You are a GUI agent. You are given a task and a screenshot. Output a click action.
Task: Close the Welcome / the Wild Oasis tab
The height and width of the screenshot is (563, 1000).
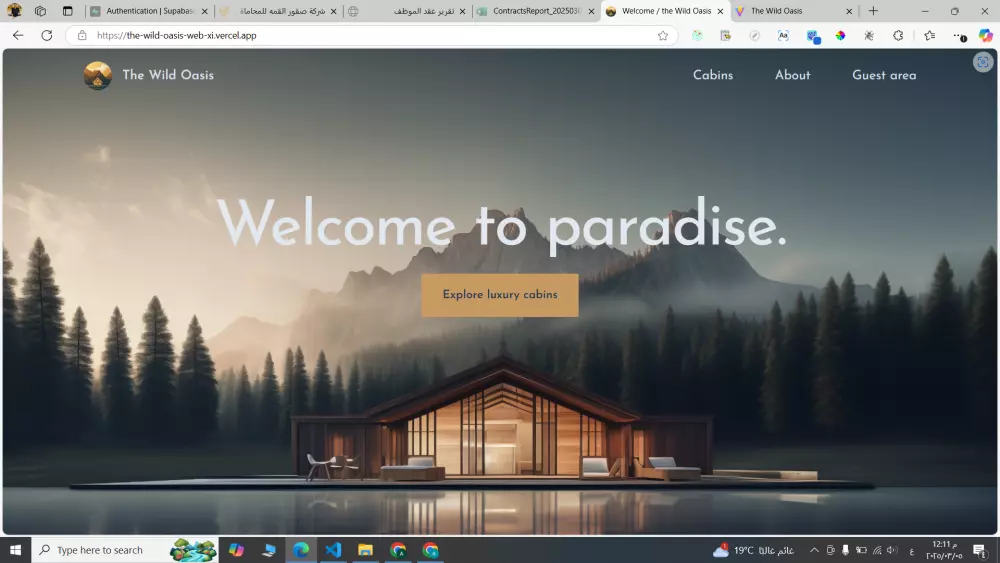click(x=720, y=11)
